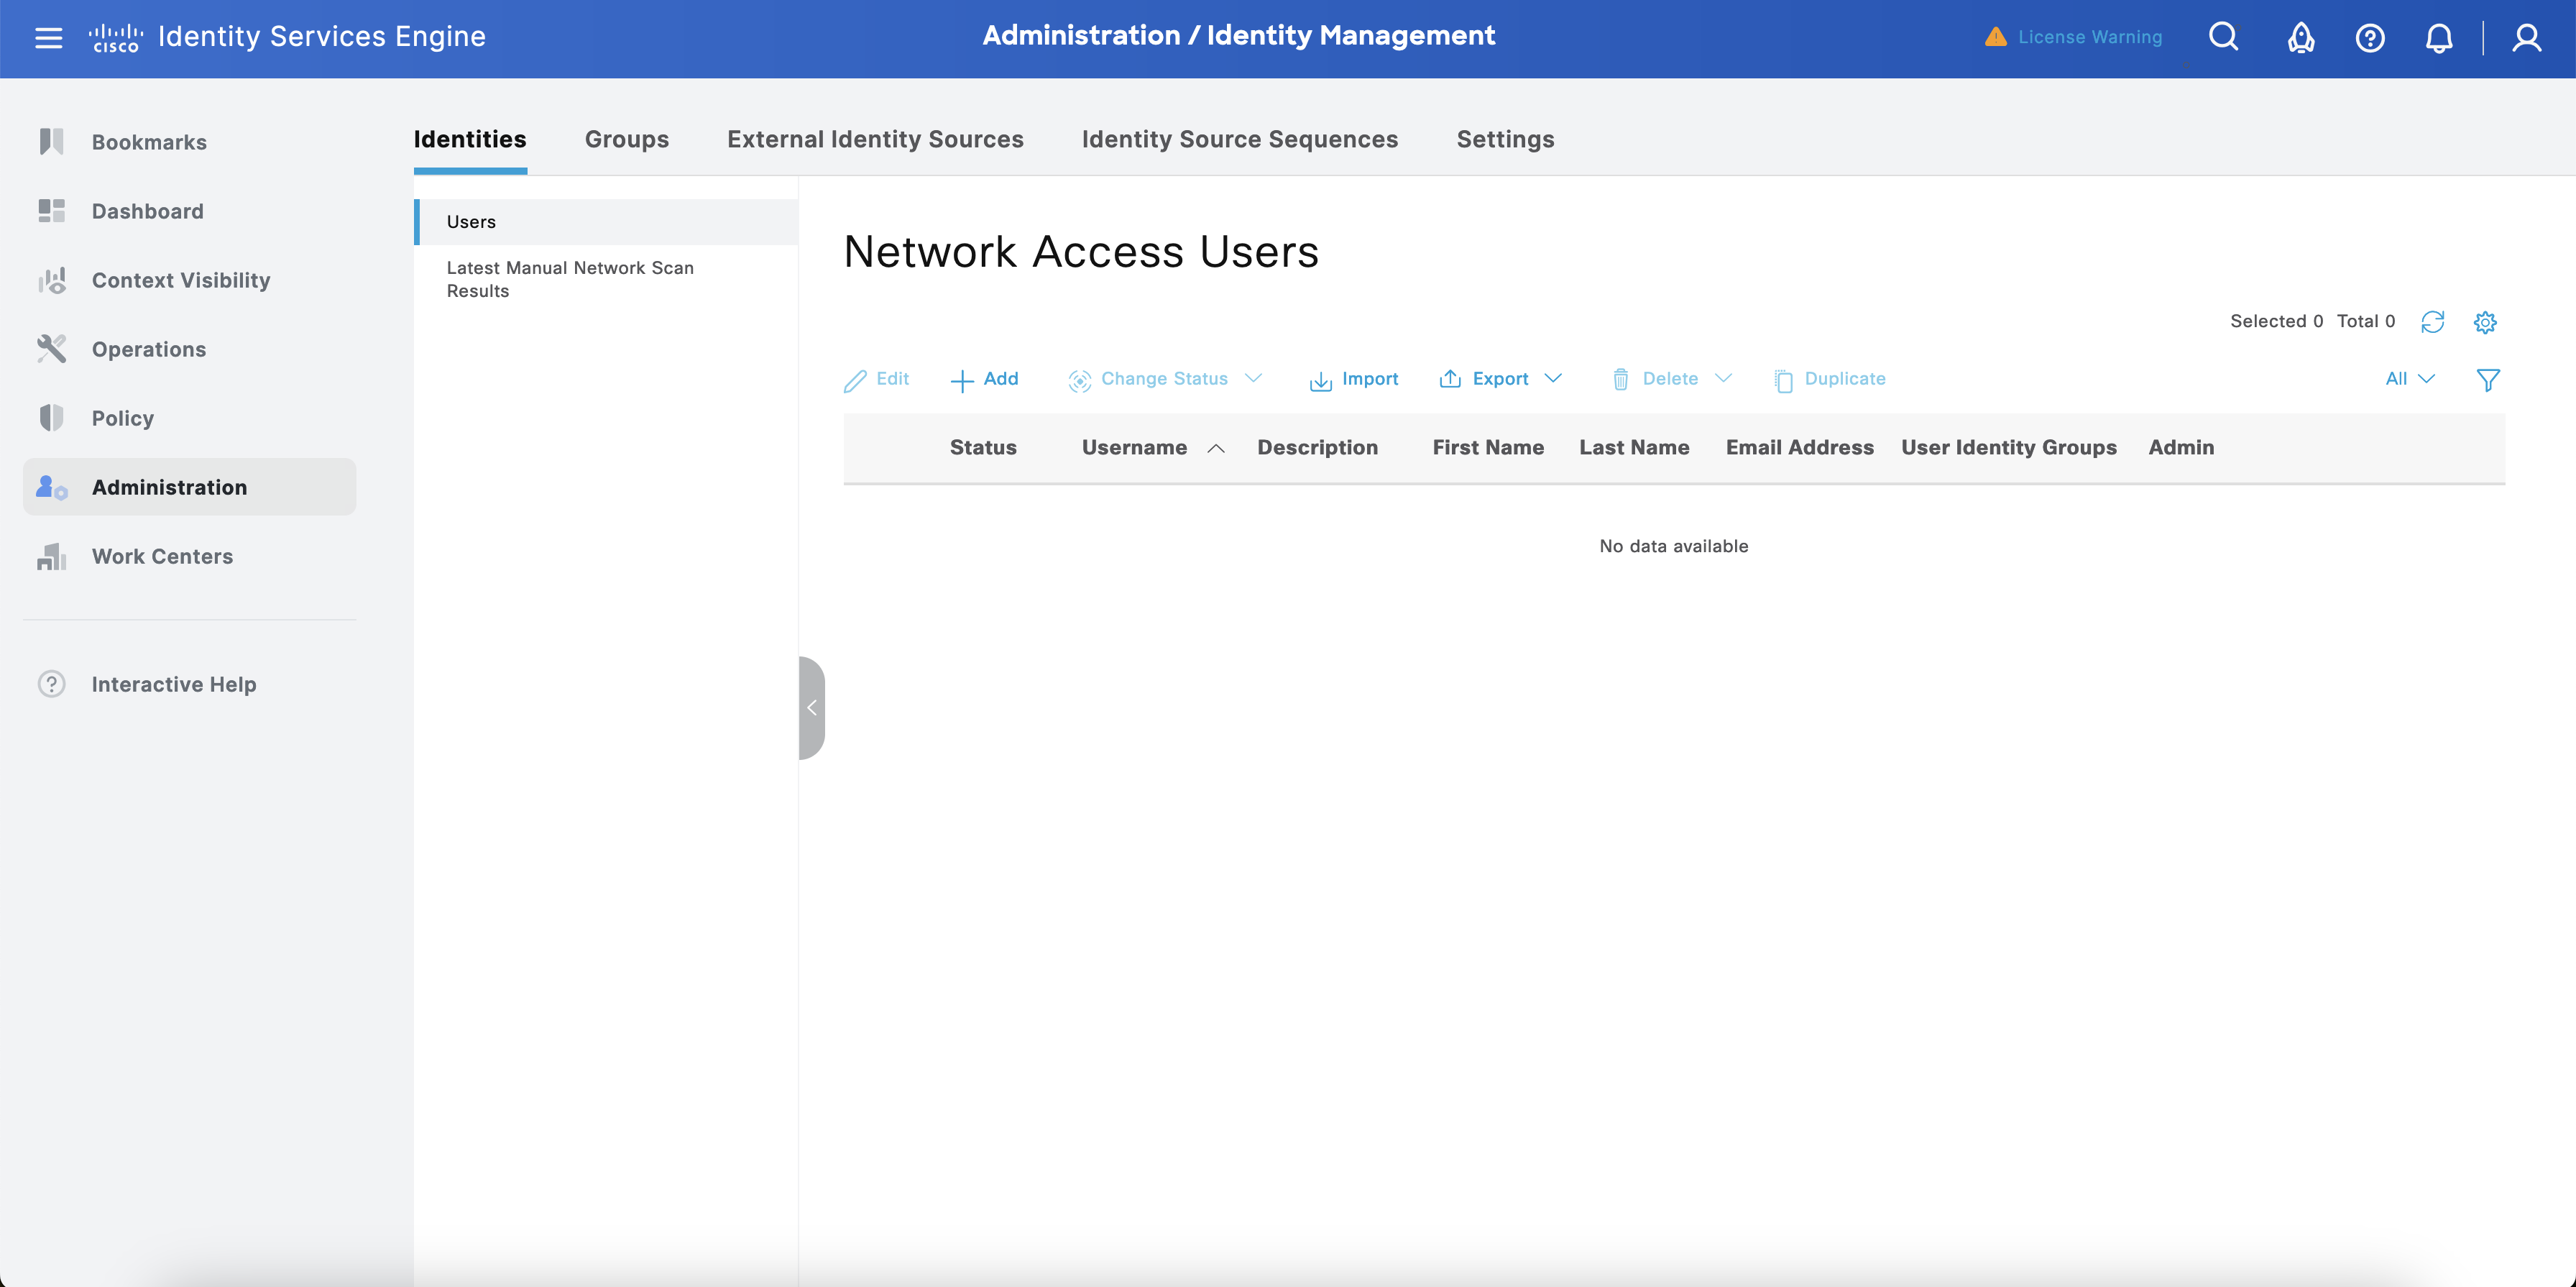Click the Operations wrench icon
Screen dimensions: 2576x1287
[x=51, y=348]
